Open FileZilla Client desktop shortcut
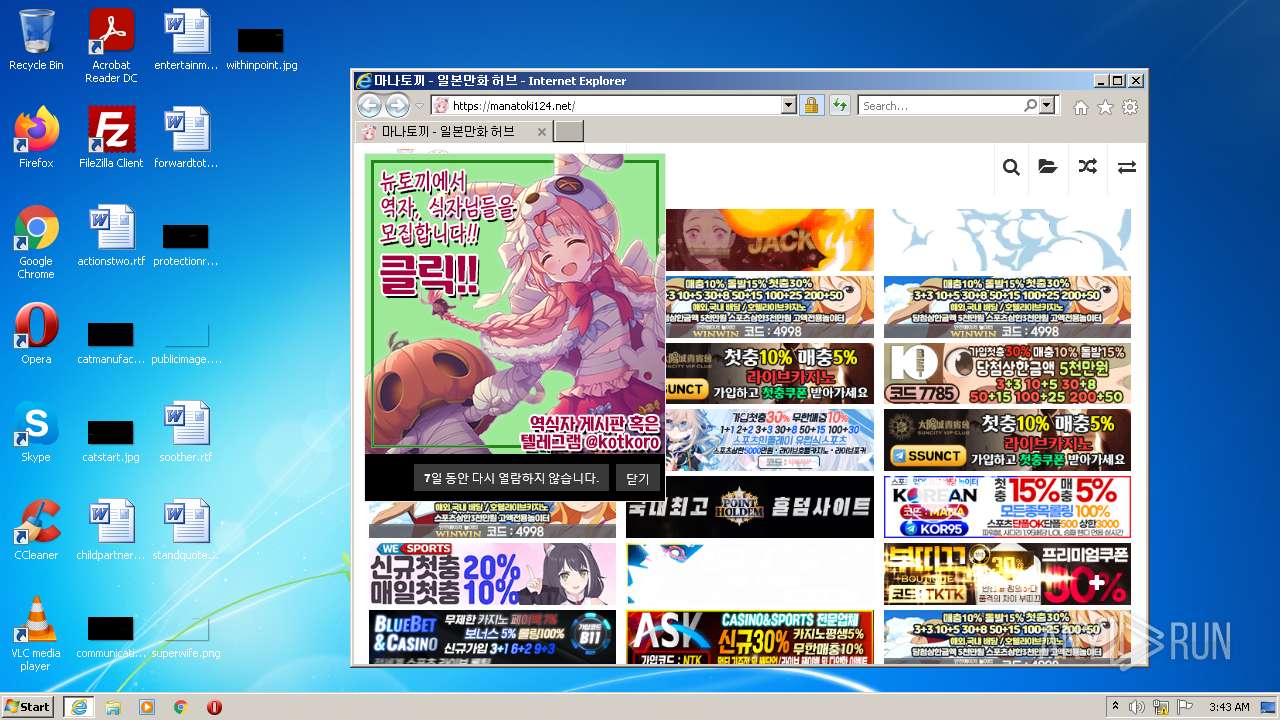This screenshot has height=720, width=1280. (111, 137)
